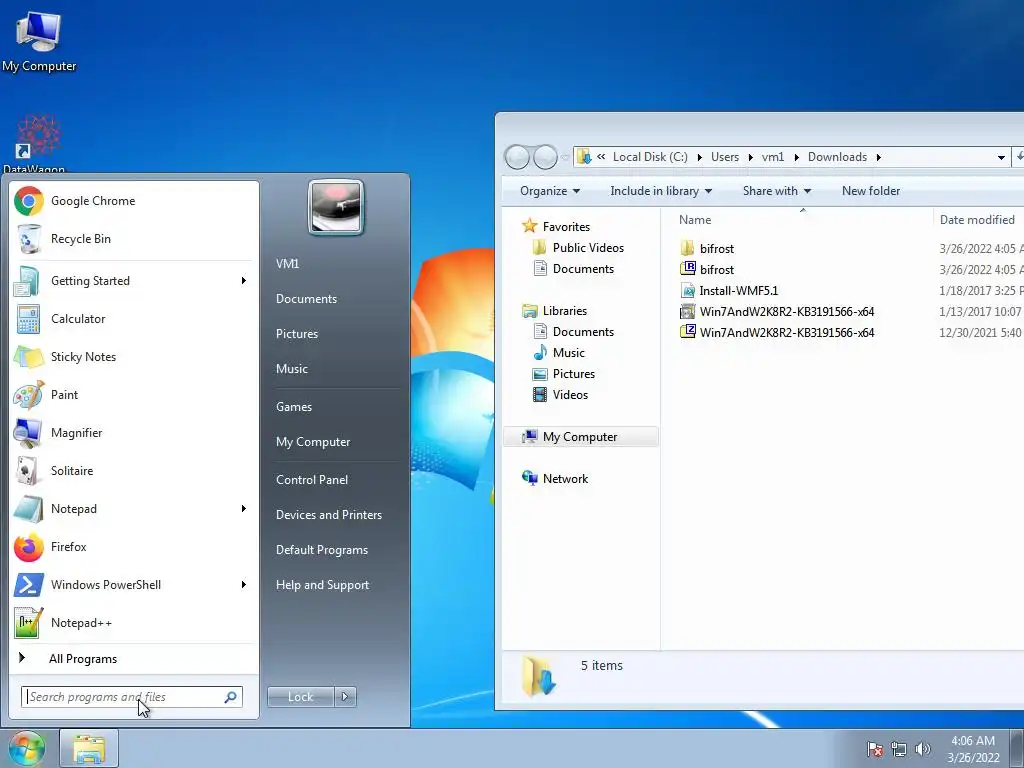Screen dimensions: 1024x768
Task: Expand Windows PowerShell submenu arrow
Action: coord(244,584)
